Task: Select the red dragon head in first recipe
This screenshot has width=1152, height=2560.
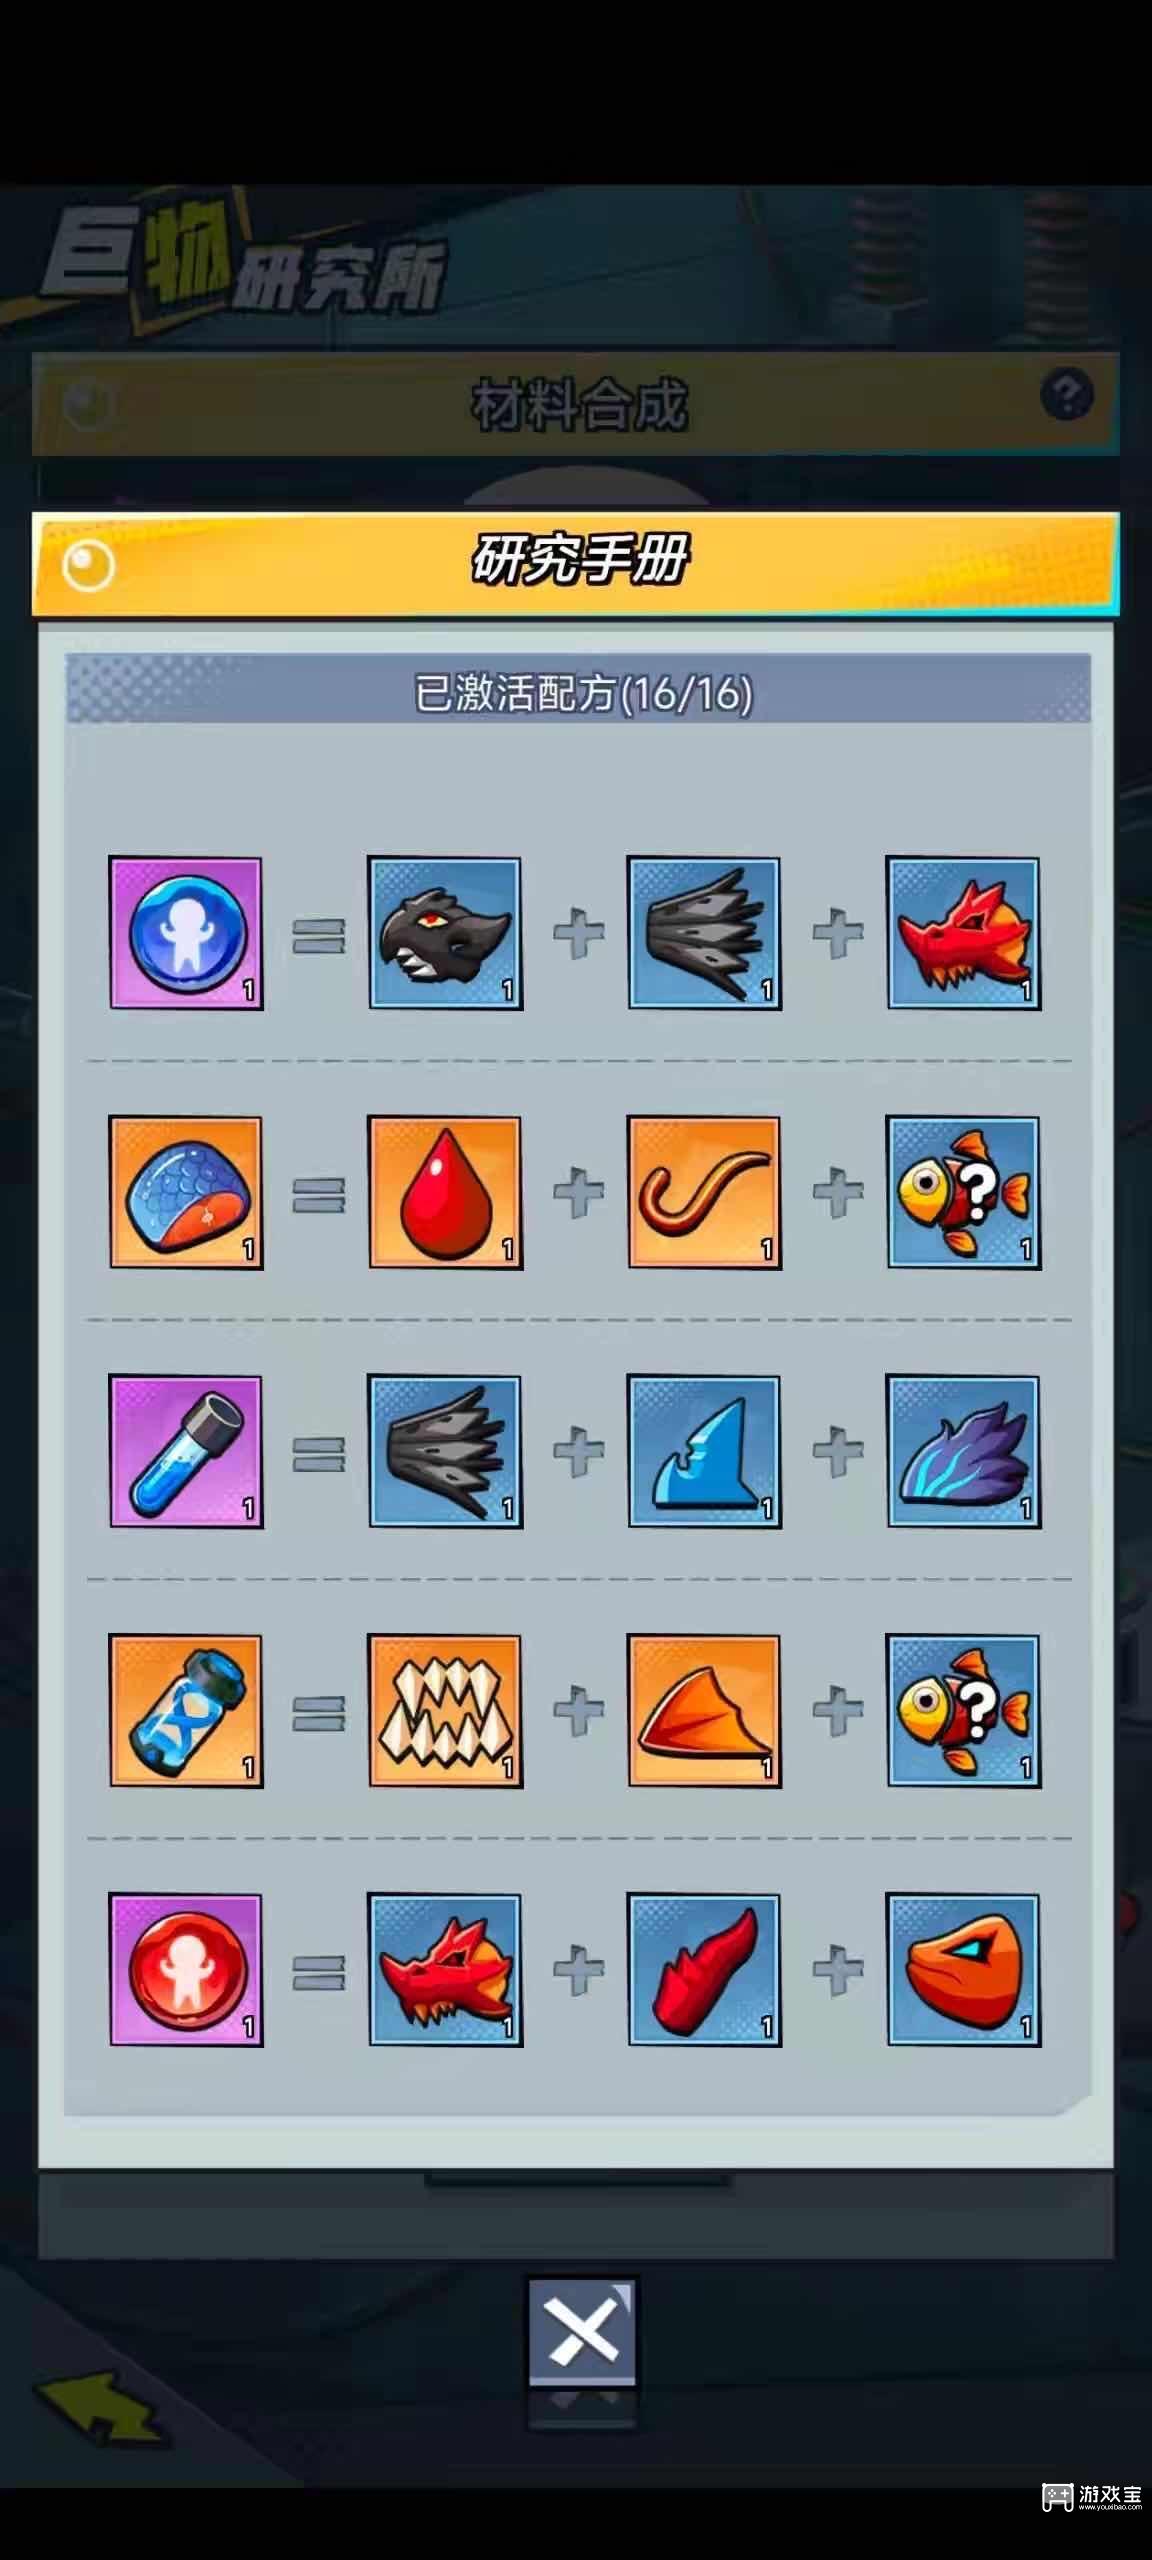Action: coord(963,933)
